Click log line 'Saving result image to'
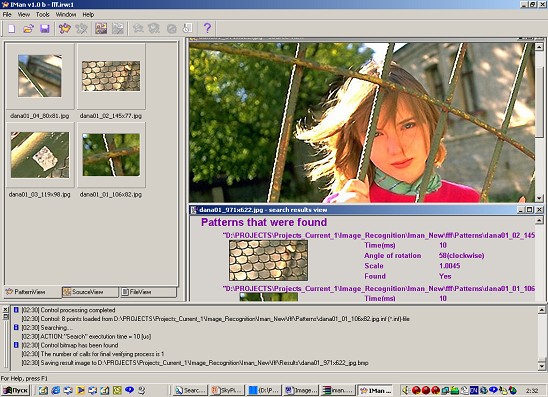This screenshot has height=397, width=548. click(x=195, y=363)
